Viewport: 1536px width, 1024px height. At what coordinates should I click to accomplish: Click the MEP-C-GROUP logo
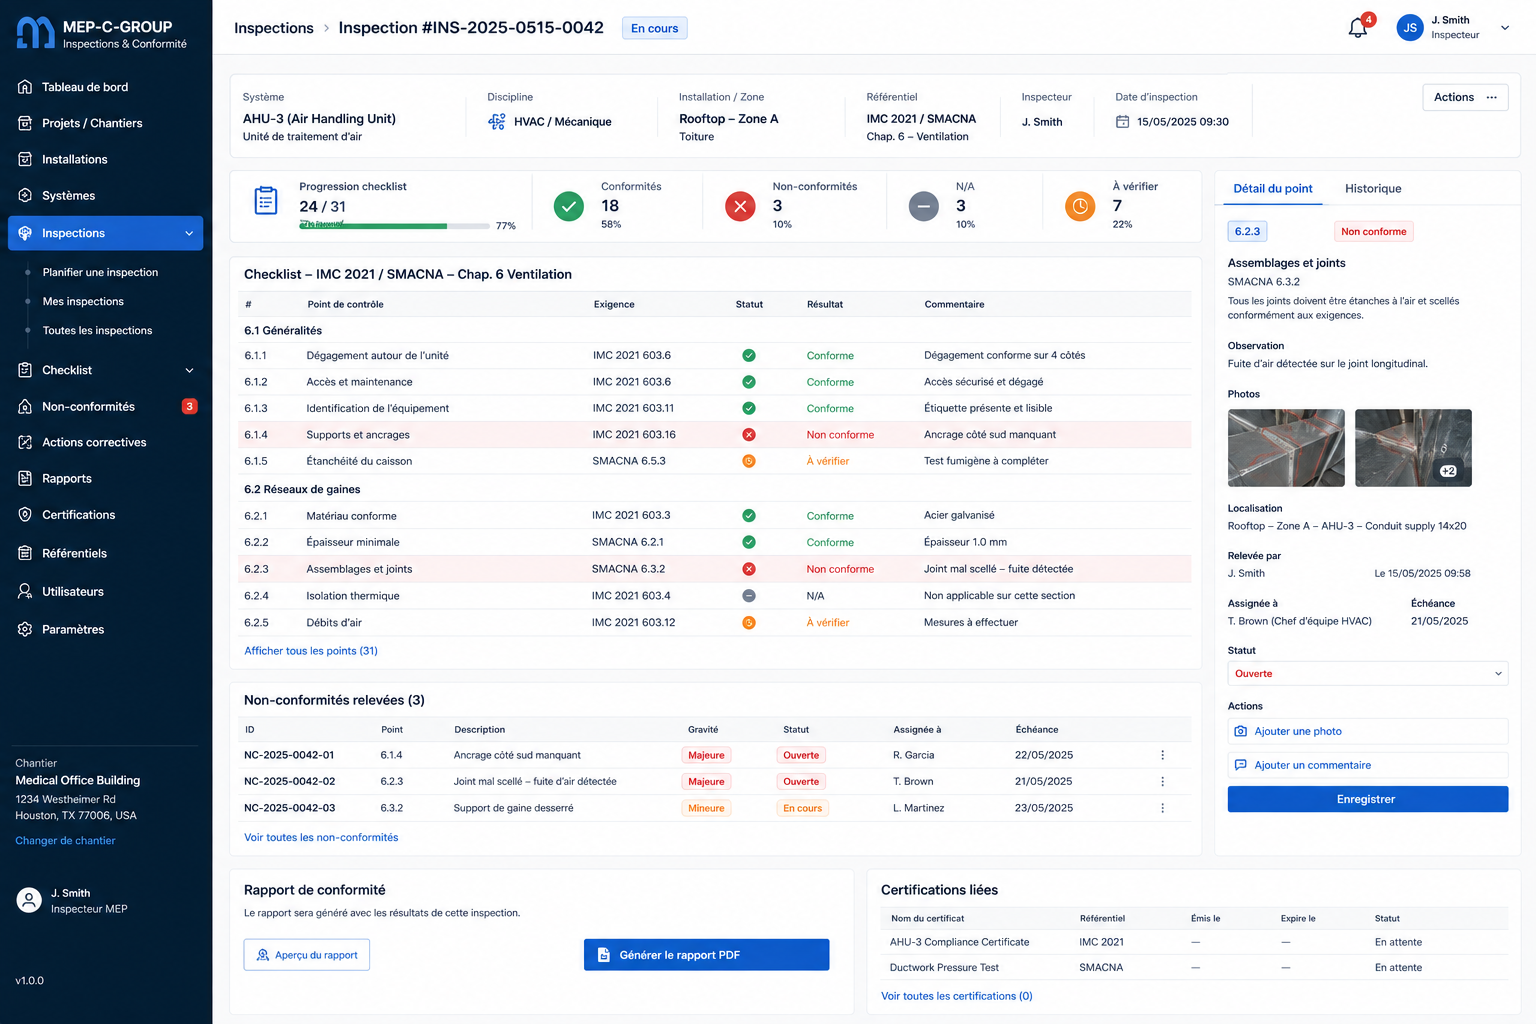coord(35,33)
